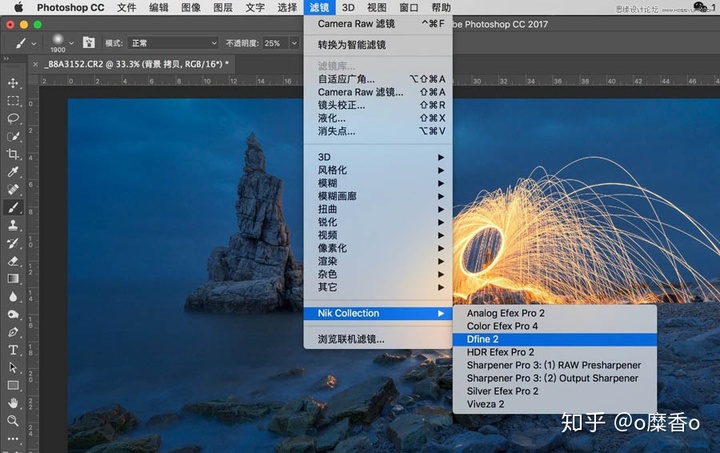Choose 转换为智能滤镜

[378, 45]
